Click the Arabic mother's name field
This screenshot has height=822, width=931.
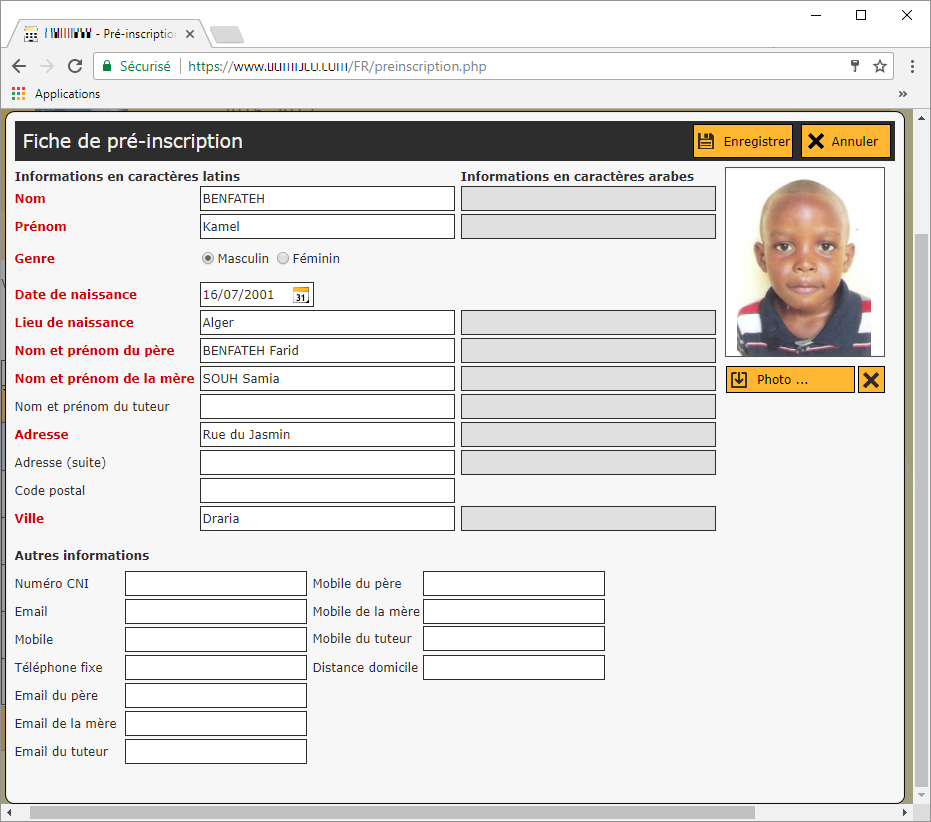588,378
